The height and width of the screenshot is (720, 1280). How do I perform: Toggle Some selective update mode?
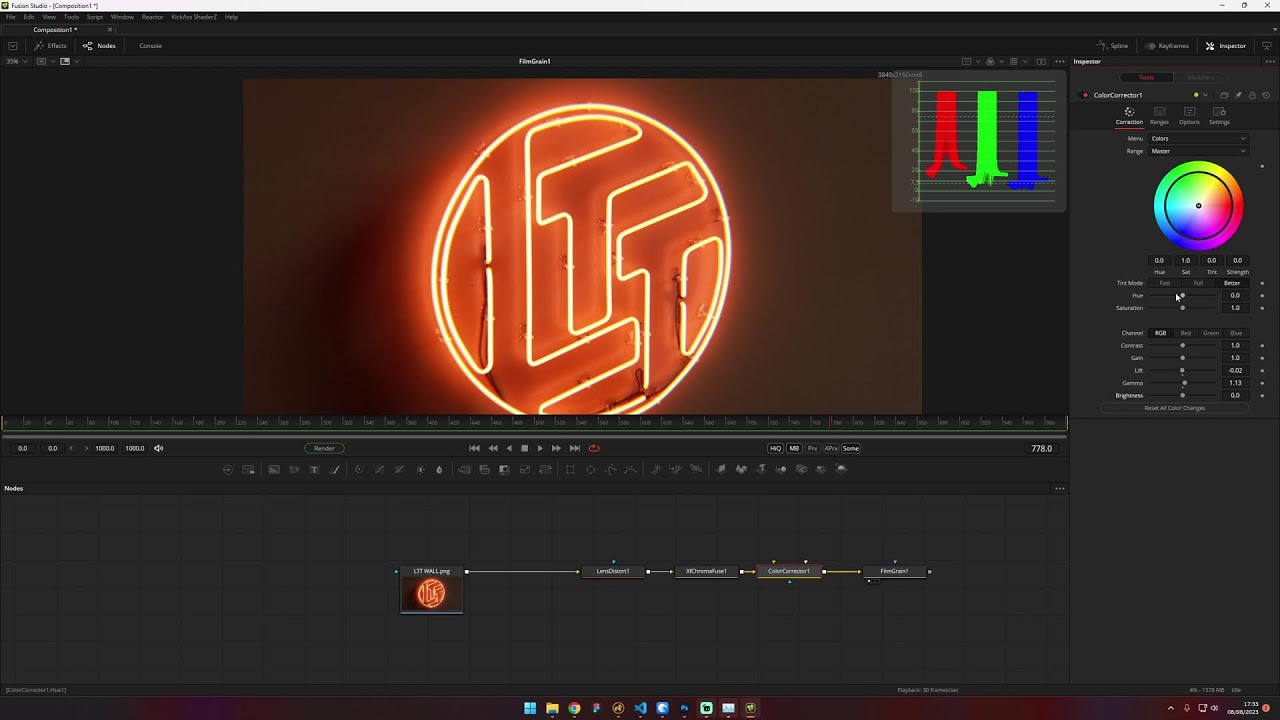click(x=851, y=448)
